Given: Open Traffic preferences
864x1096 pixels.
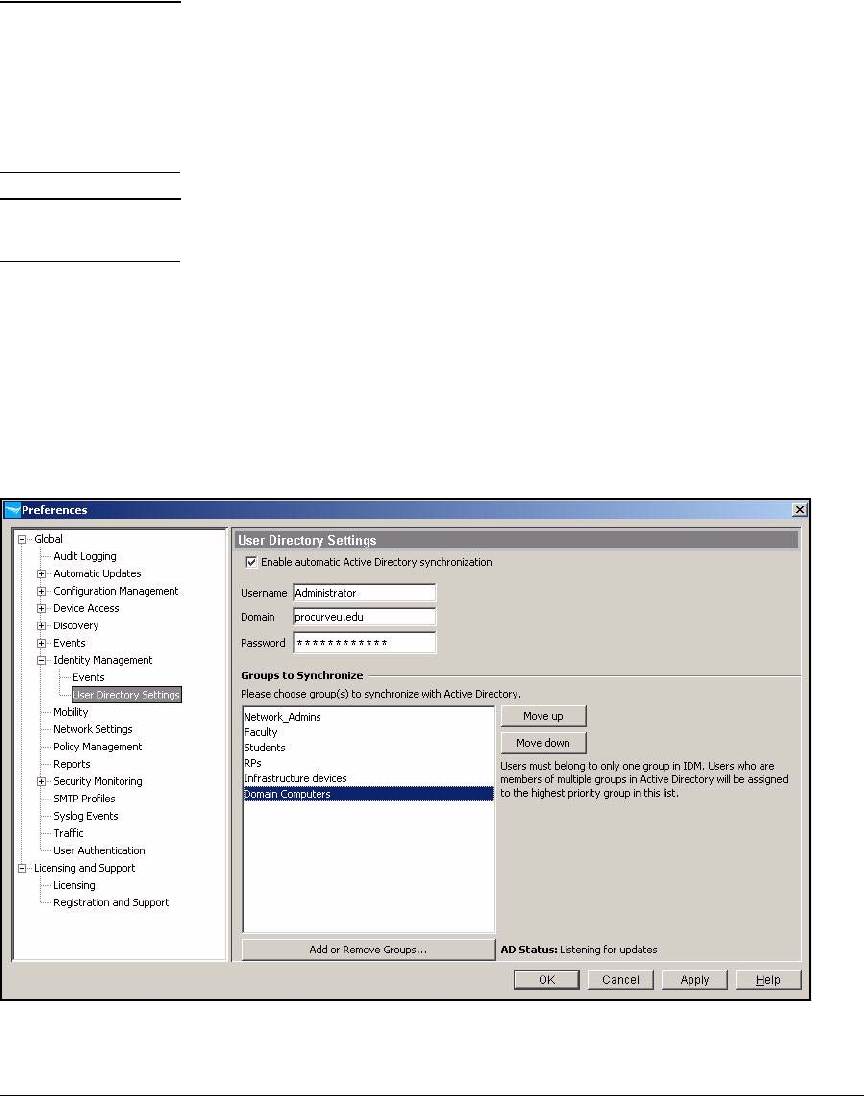Looking at the screenshot, I should (x=68, y=833).
